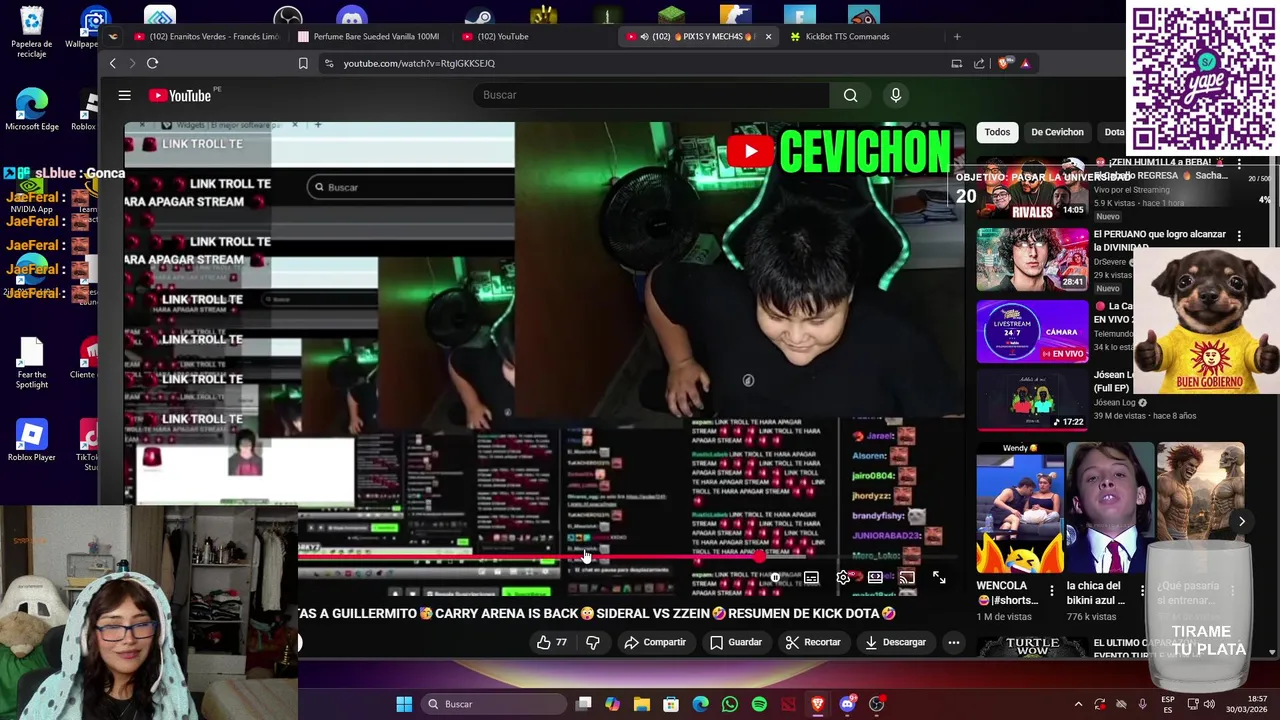
Task: Open Microsoft Store from the taskbar
Action: [x=671, y=704]
